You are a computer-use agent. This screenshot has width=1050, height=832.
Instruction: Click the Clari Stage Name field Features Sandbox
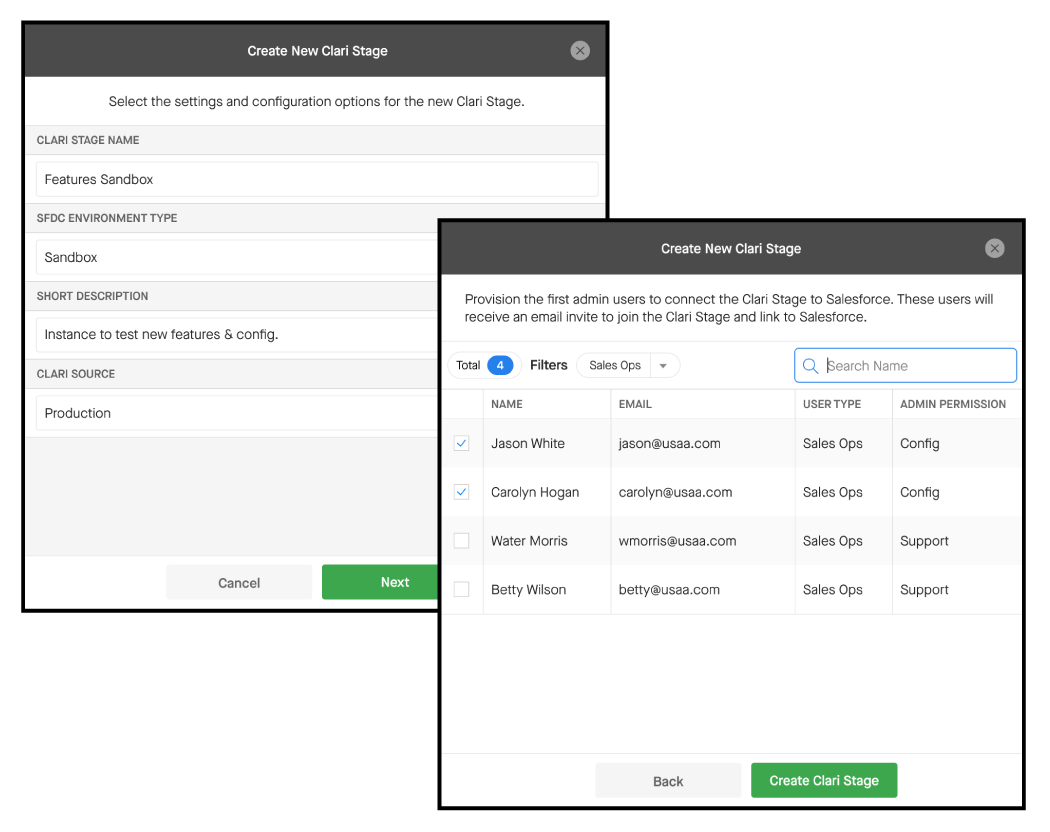[317, 180]
